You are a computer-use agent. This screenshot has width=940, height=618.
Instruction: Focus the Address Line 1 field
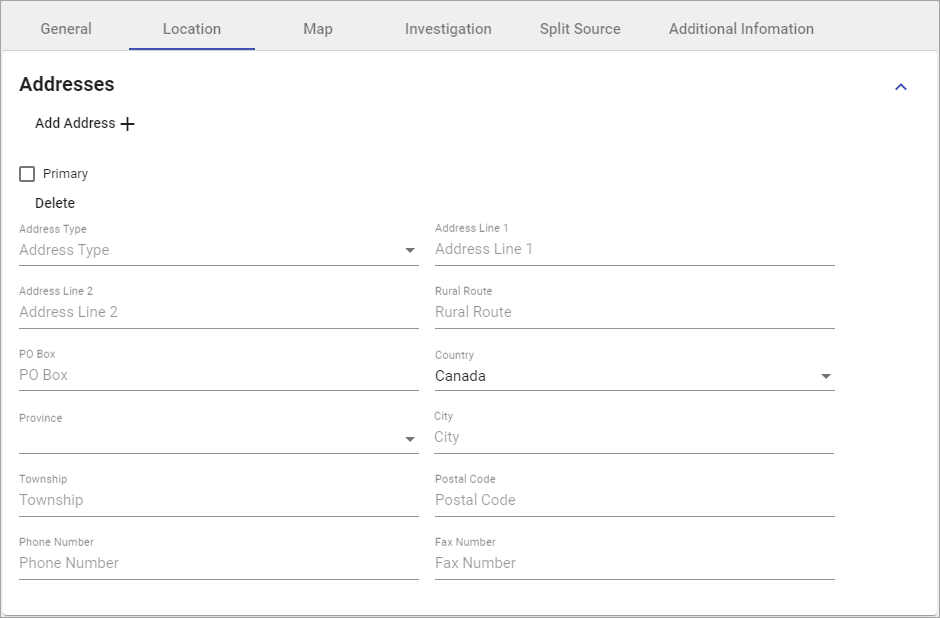tap(633, 249)
